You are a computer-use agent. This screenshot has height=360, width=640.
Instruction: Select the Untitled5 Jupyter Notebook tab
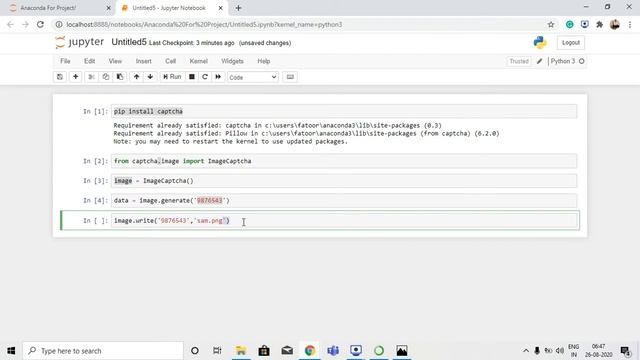click(171, 8)
